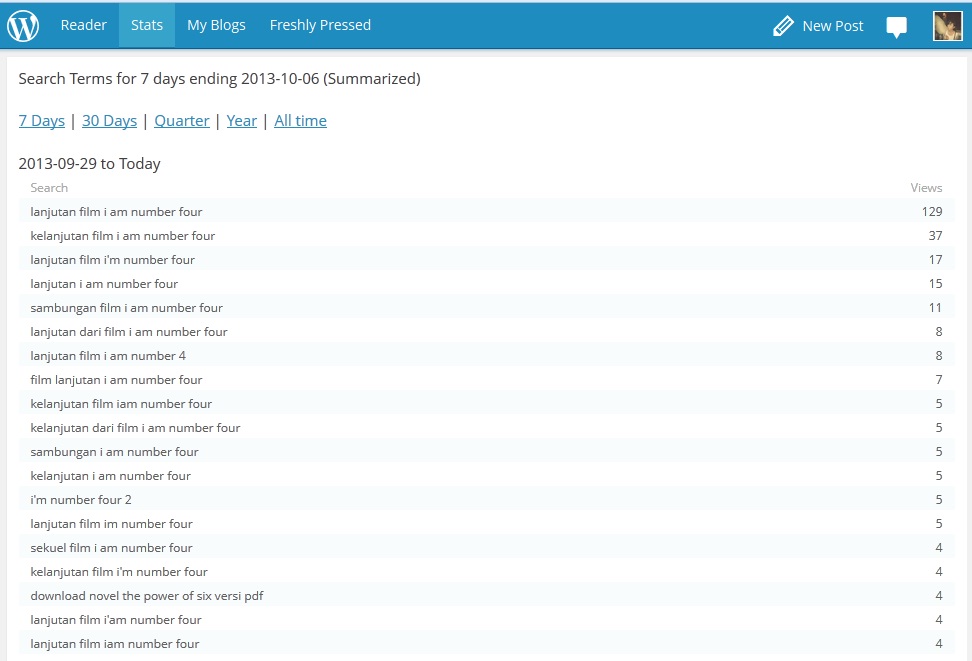Select the Quarter time range

tap(182, 121)
